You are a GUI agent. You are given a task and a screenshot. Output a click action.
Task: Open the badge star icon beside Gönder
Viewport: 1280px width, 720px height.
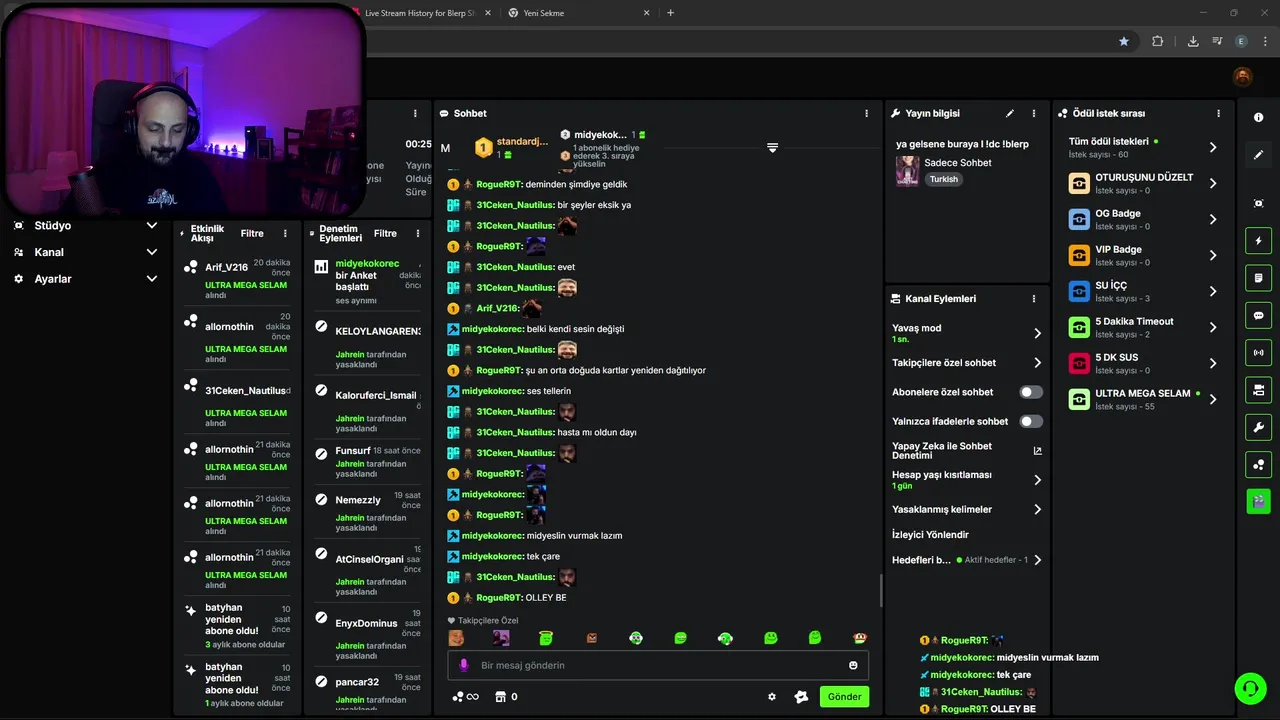click(801, 697)
